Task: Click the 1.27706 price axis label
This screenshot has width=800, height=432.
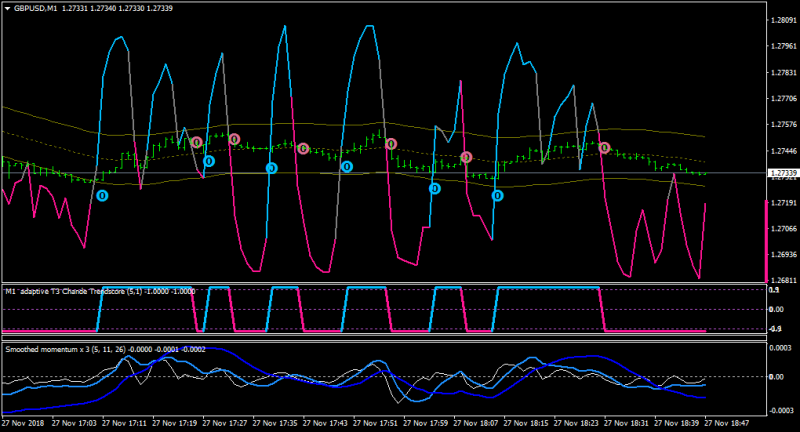Action: coord(783,98)
